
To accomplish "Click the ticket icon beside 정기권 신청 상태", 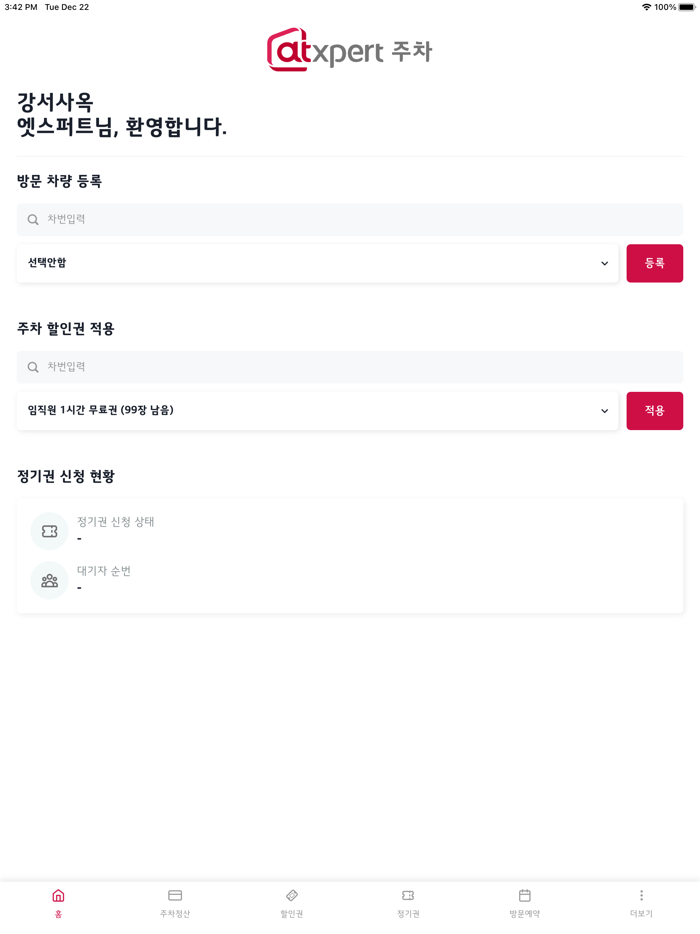I will (x=49, y=530).
